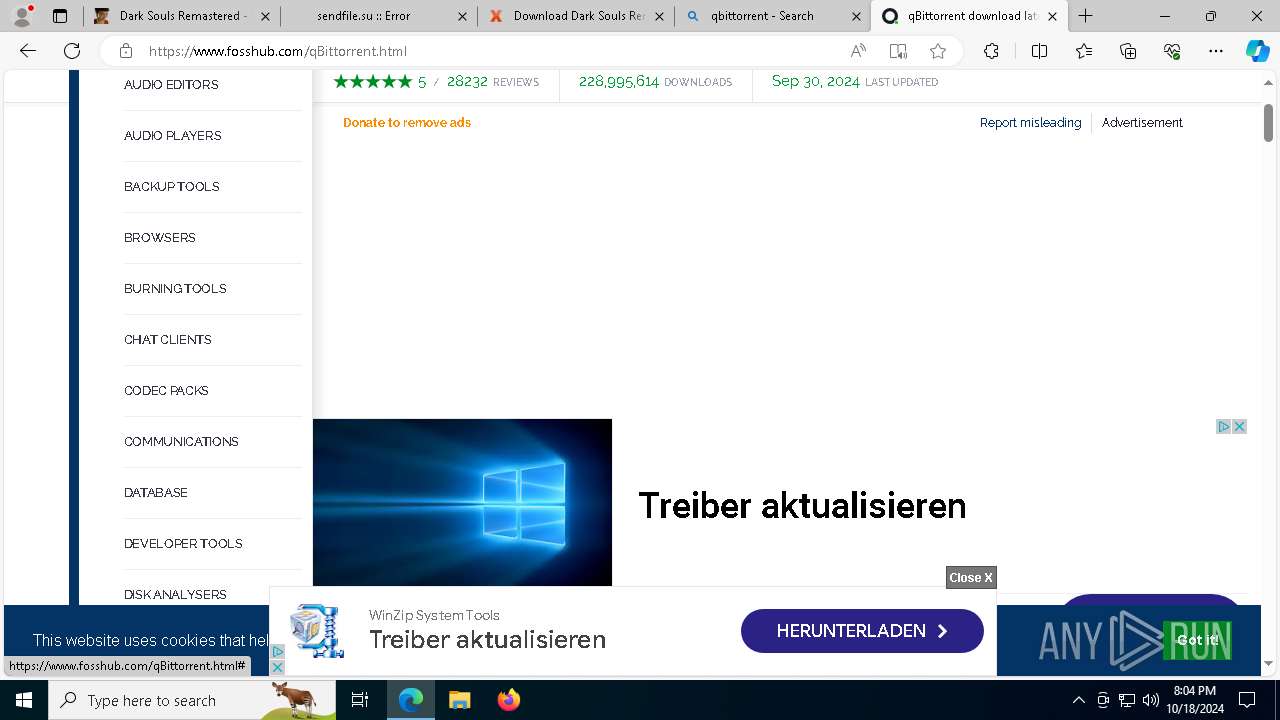
Task: Open the DEVELOPER TOOLS category
Action: click(183, 544)
